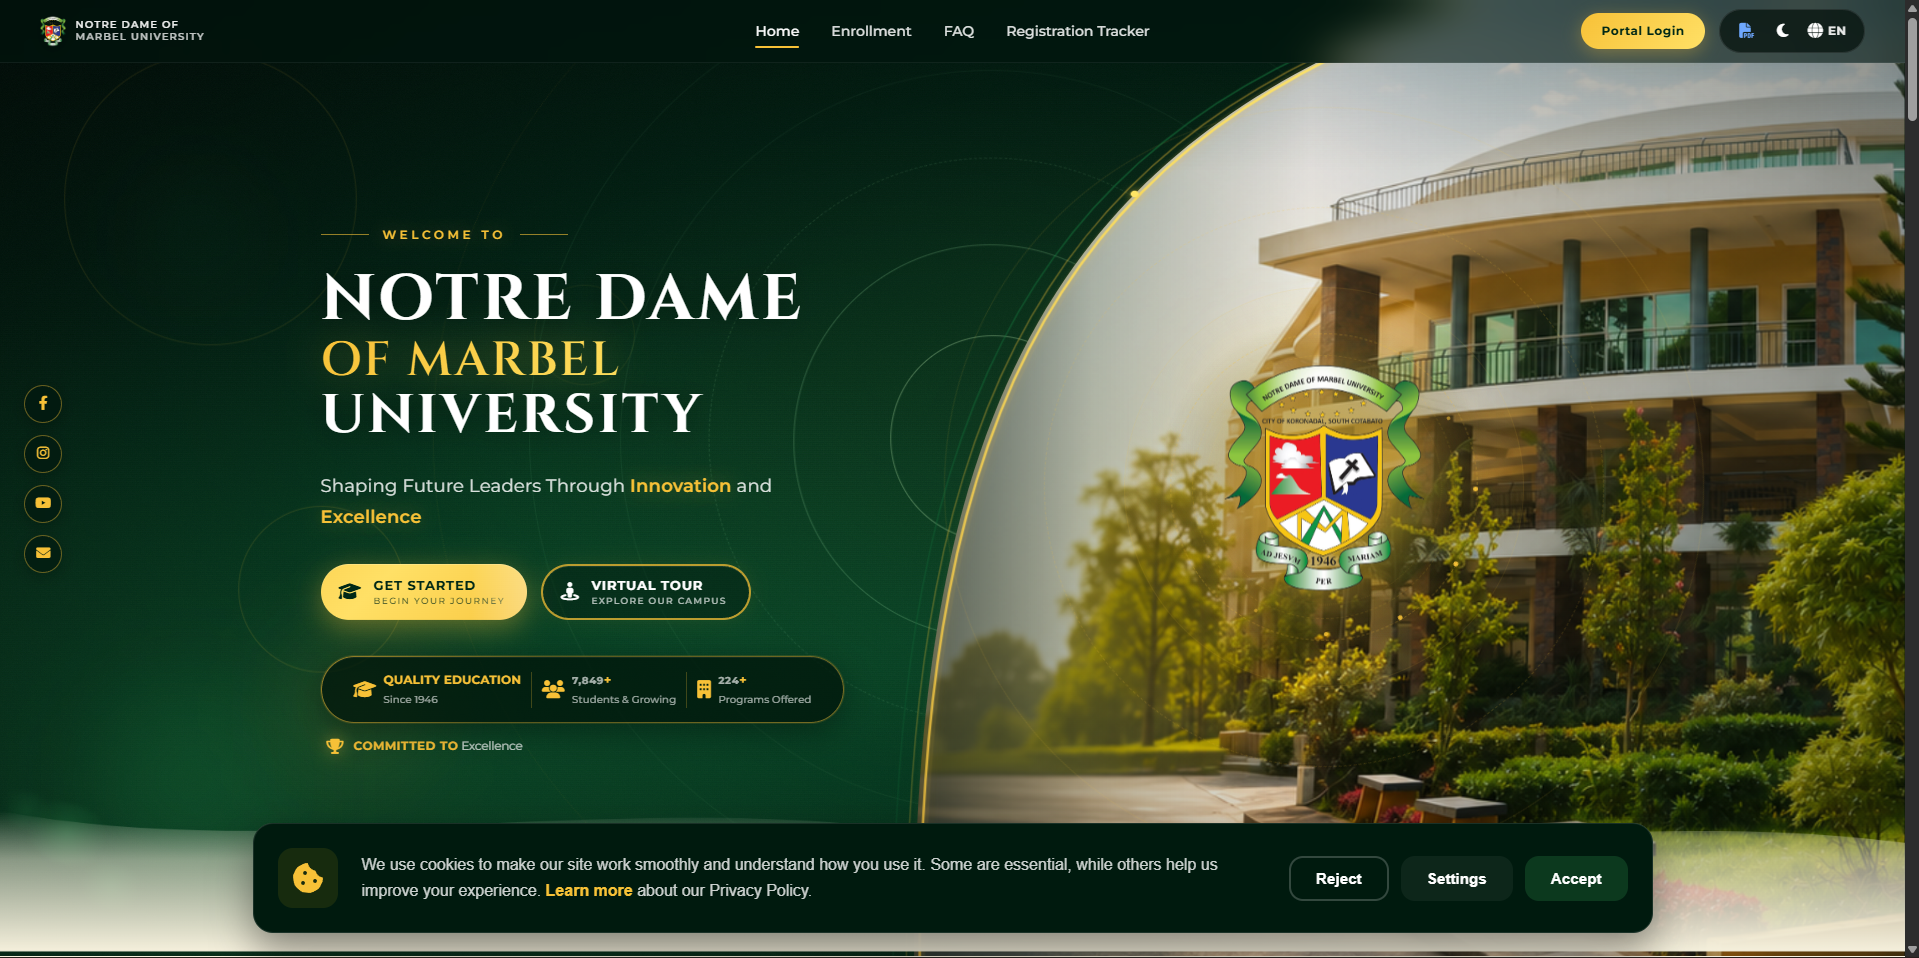Open the Facebook social link
This screenshot has height=958, width=1919.
(43, 404)
